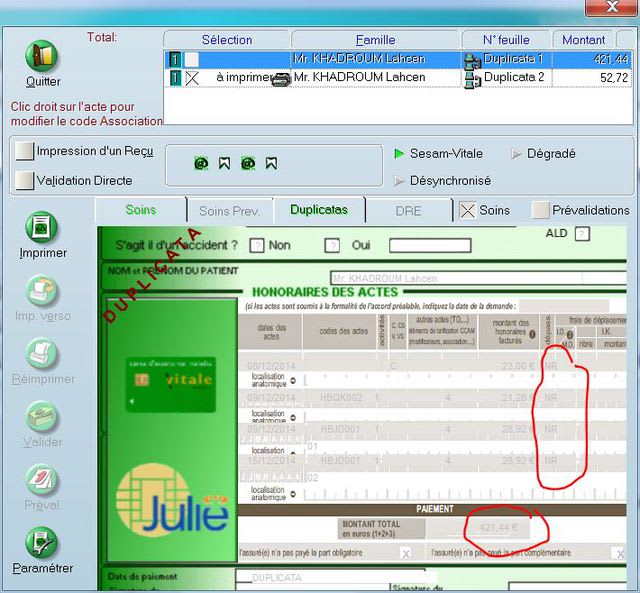Image resolution: width=640 pixels, height=593 pixels.
Task: Click the Réimprimer icon
Action: 42,354
